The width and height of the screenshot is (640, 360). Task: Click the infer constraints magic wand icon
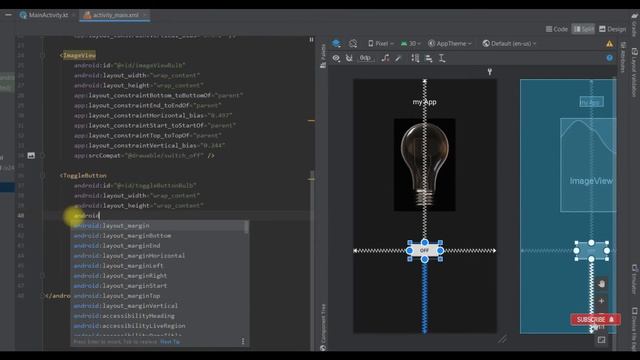(x=398, y=58)
